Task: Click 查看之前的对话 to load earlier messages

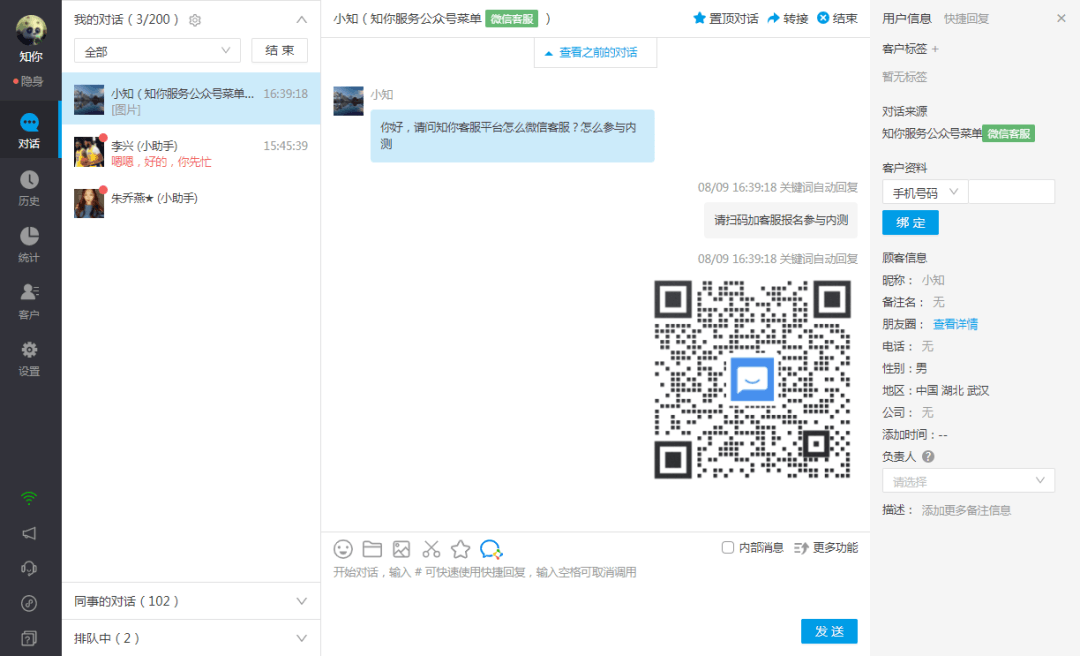Action: 595,52
